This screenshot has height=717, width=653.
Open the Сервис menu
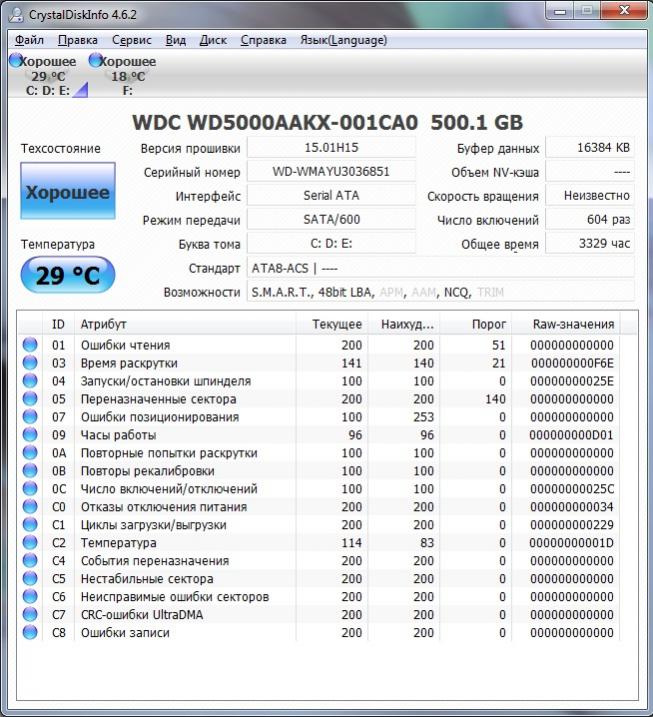tap(132, 40)
